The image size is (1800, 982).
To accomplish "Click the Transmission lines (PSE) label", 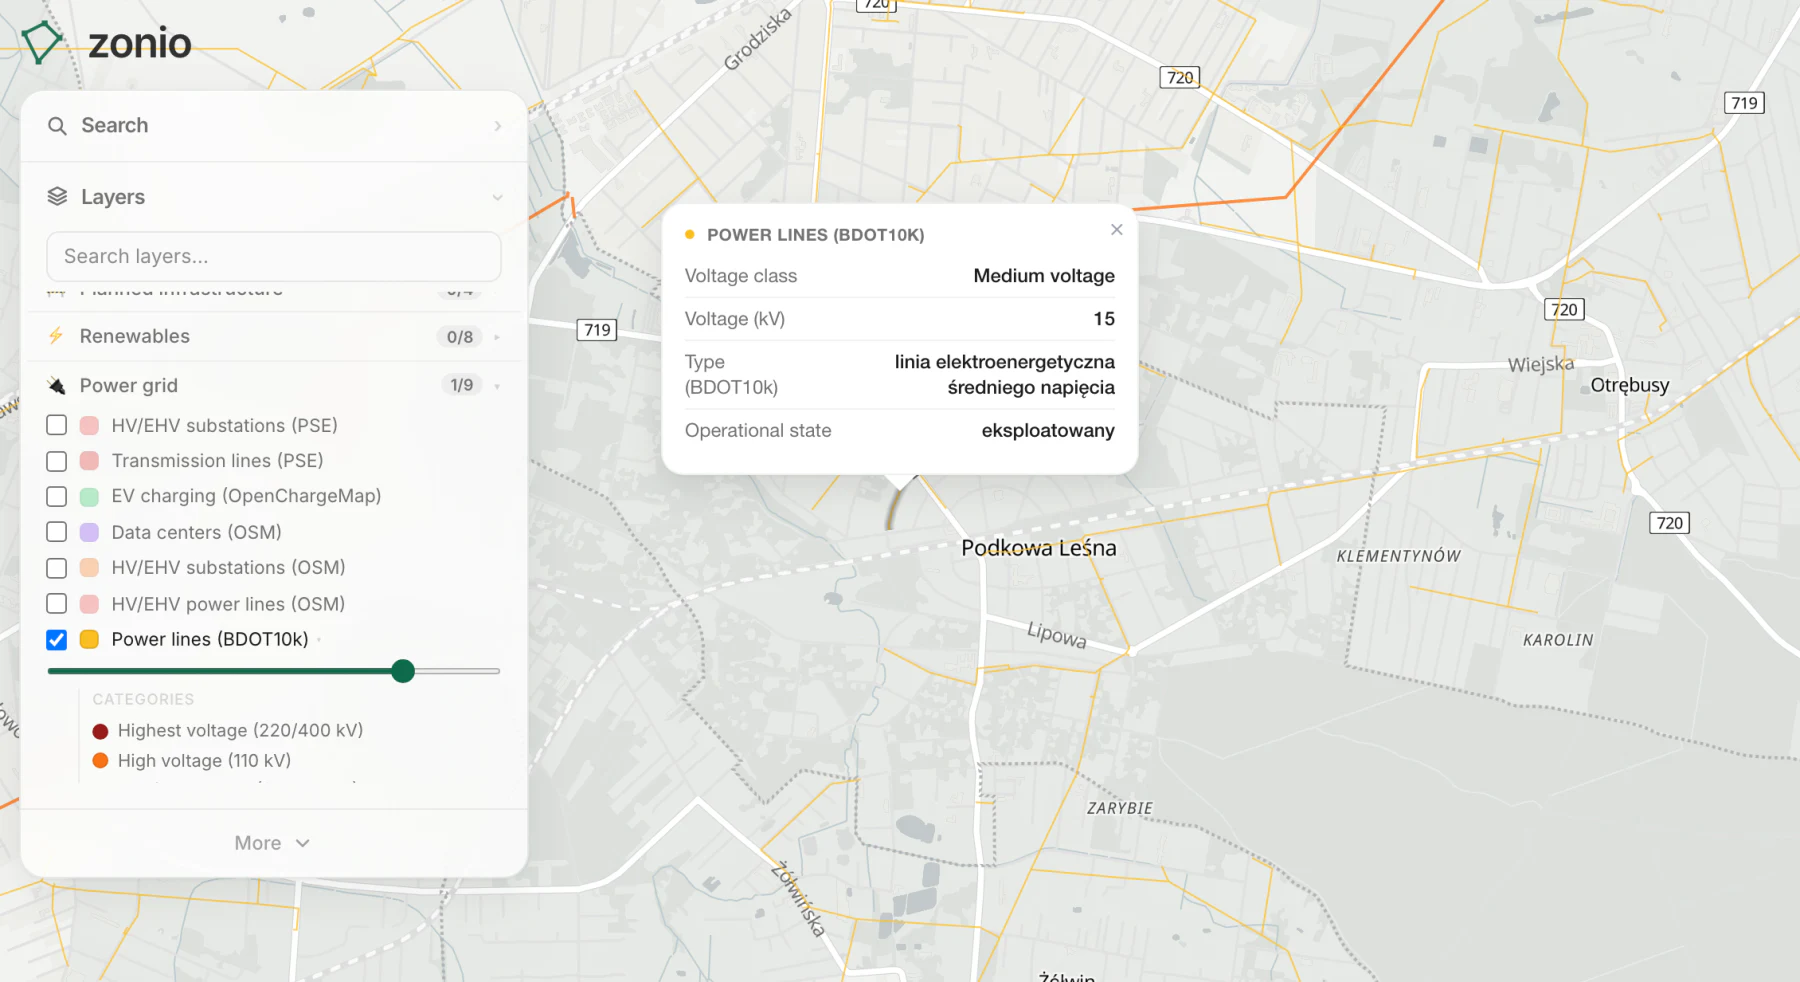I will click(x=218, y=461).
